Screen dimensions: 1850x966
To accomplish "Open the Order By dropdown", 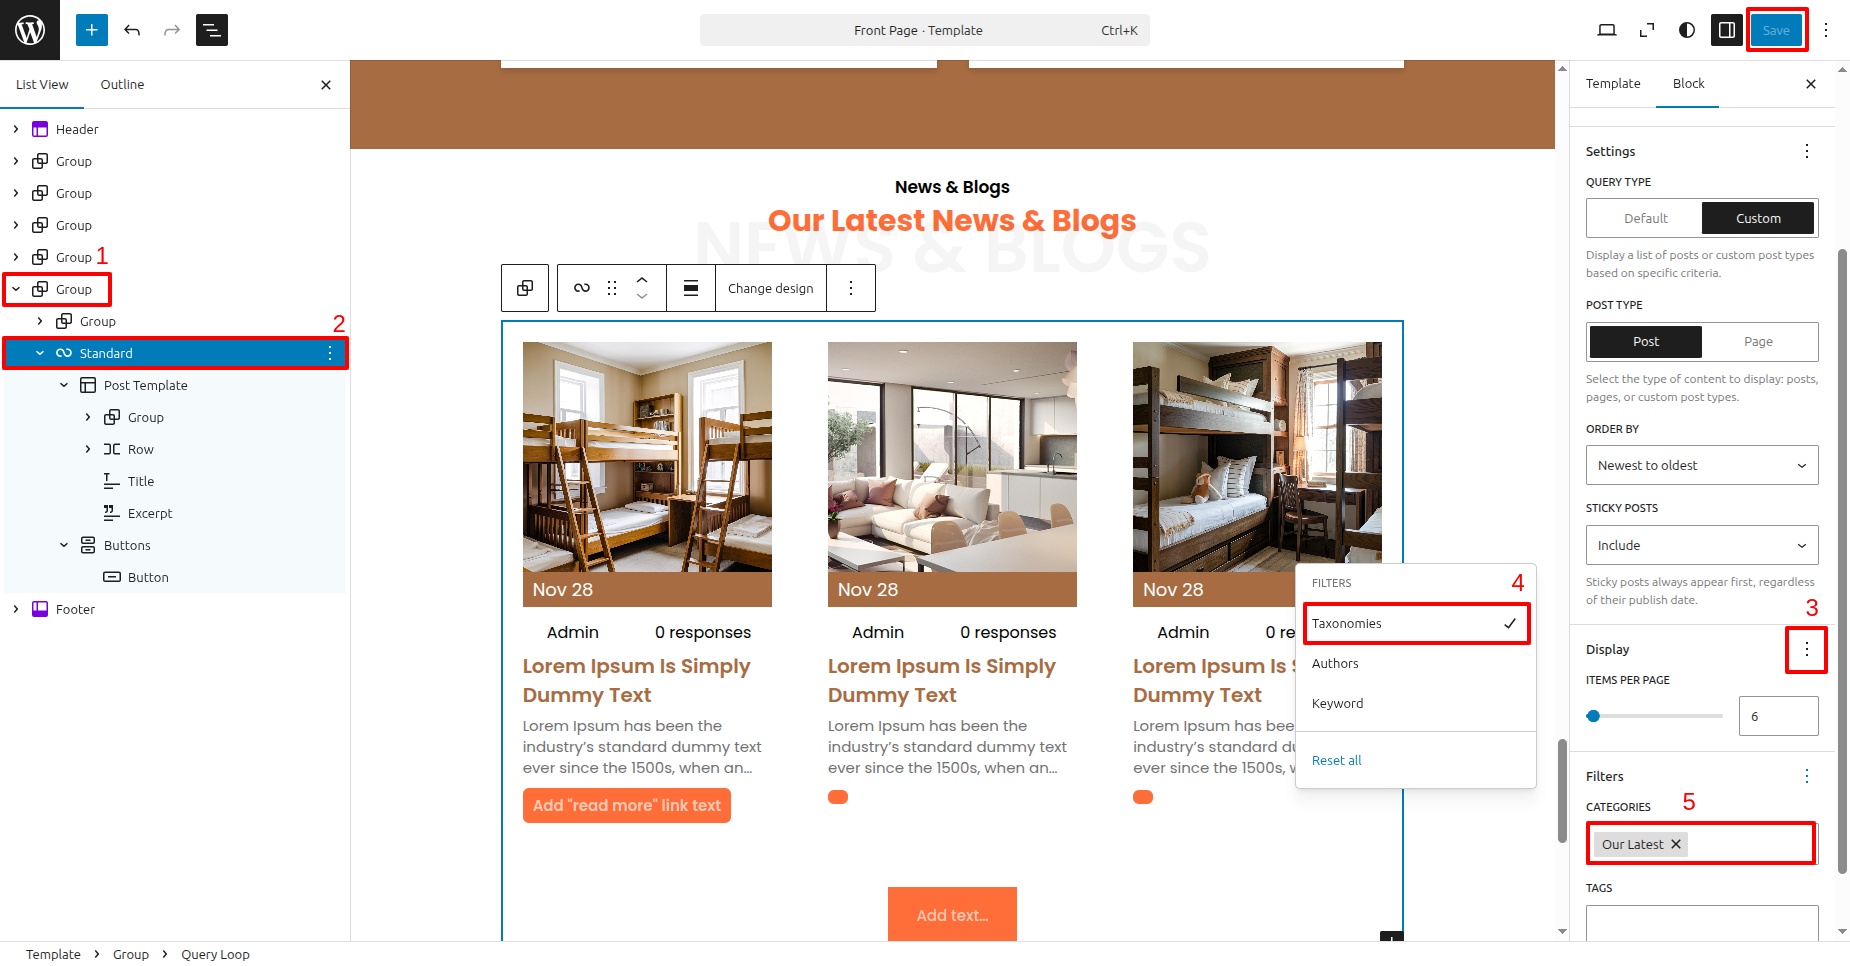I will [1702, 465].
